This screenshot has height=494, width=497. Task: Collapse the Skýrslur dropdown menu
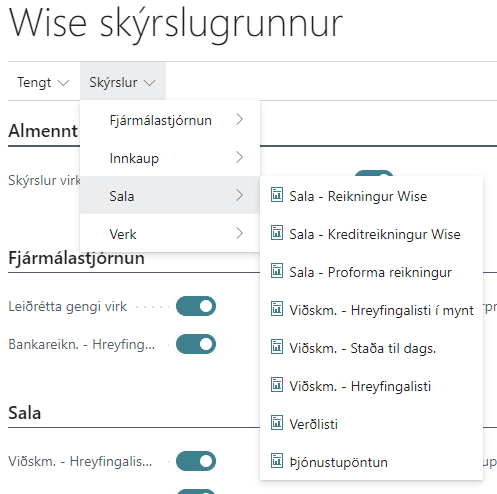123,82
